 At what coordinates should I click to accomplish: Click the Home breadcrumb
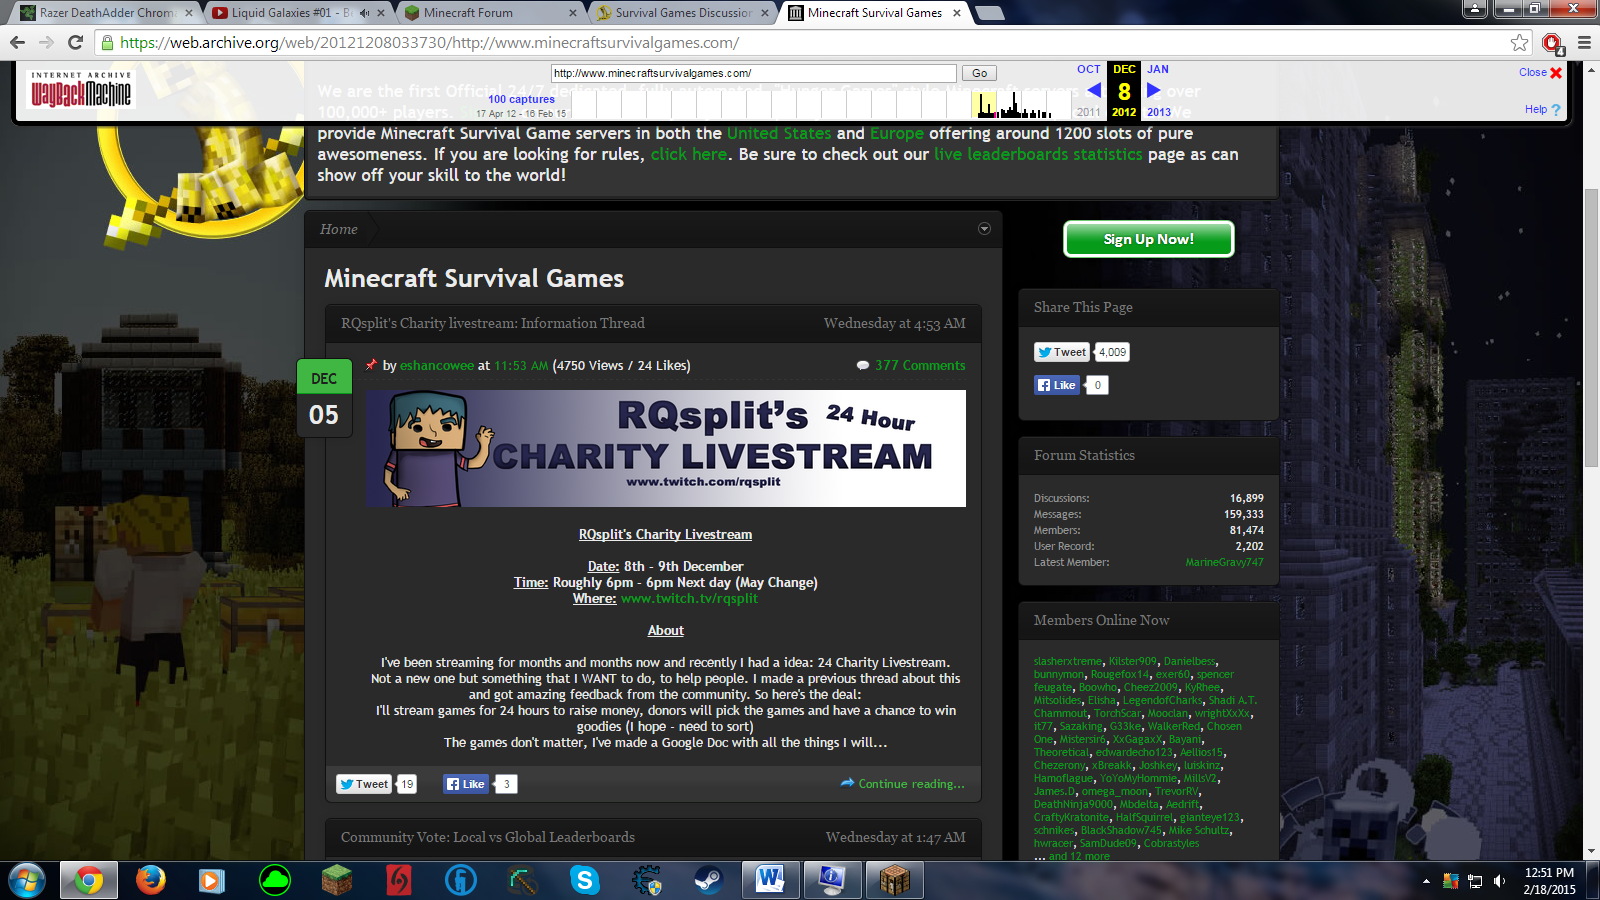[339, 229]
